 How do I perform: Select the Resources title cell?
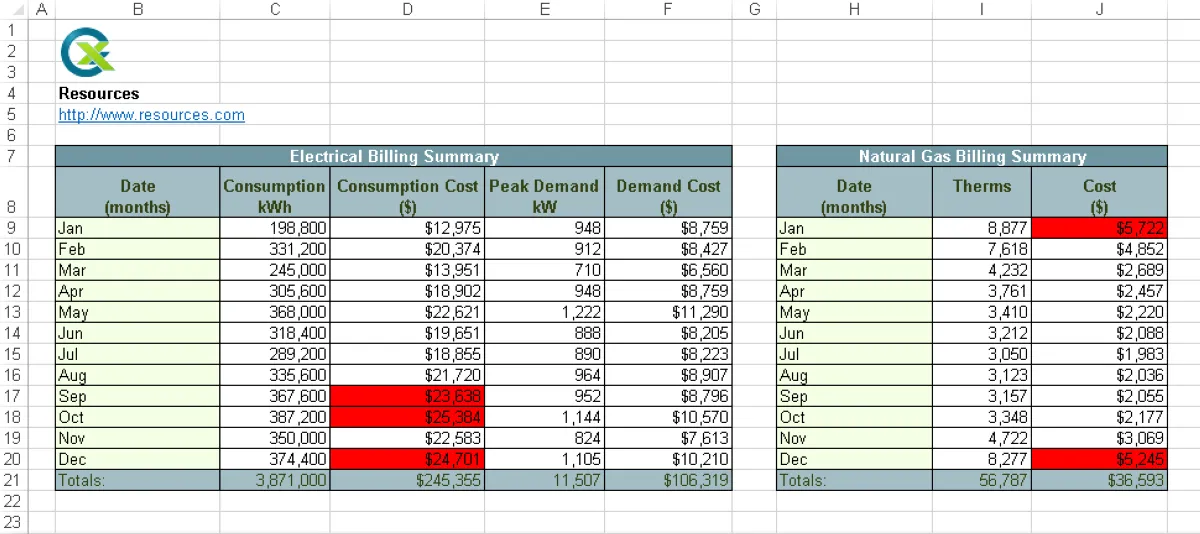(x=99, y=94)
